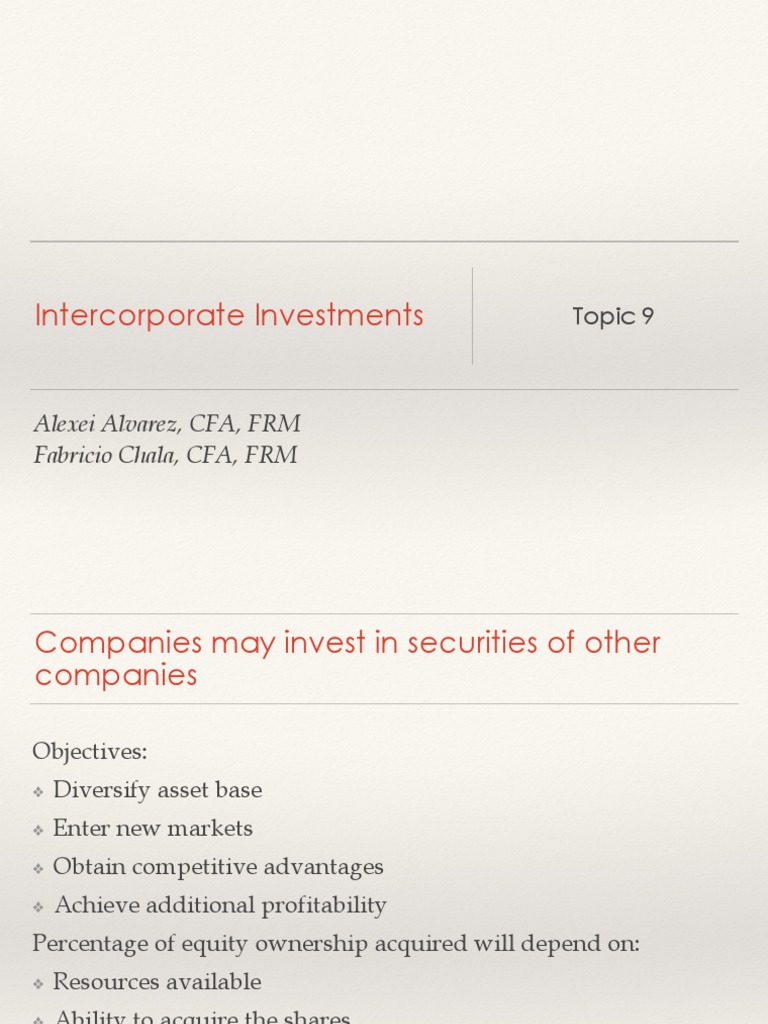This screenshot has height=1024, width=768.
Task: Select the bullet icon before Obtain competitive advantages
Action: [38, 868]
